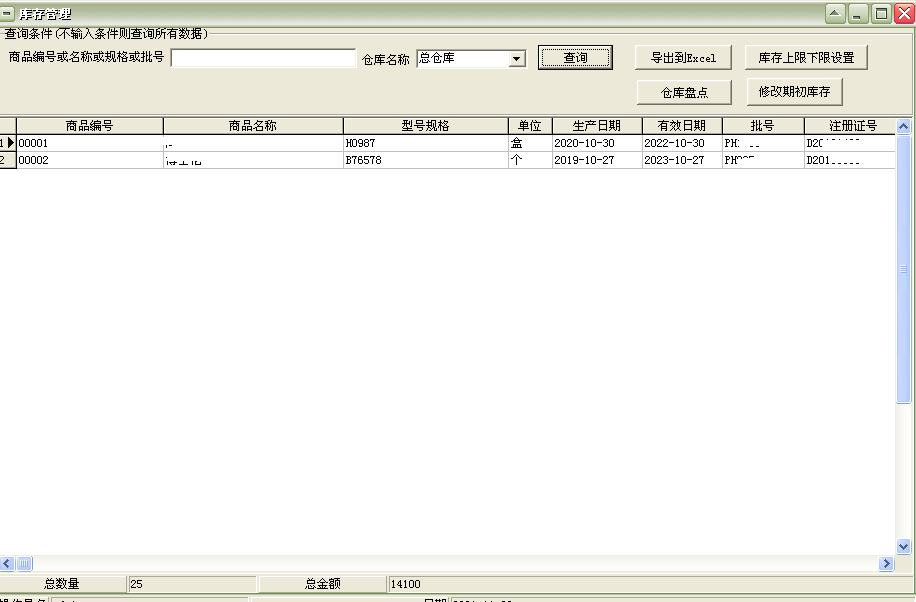Select 总仓库 combo box value
The image size is (916, 602).
tap(463, 58)
